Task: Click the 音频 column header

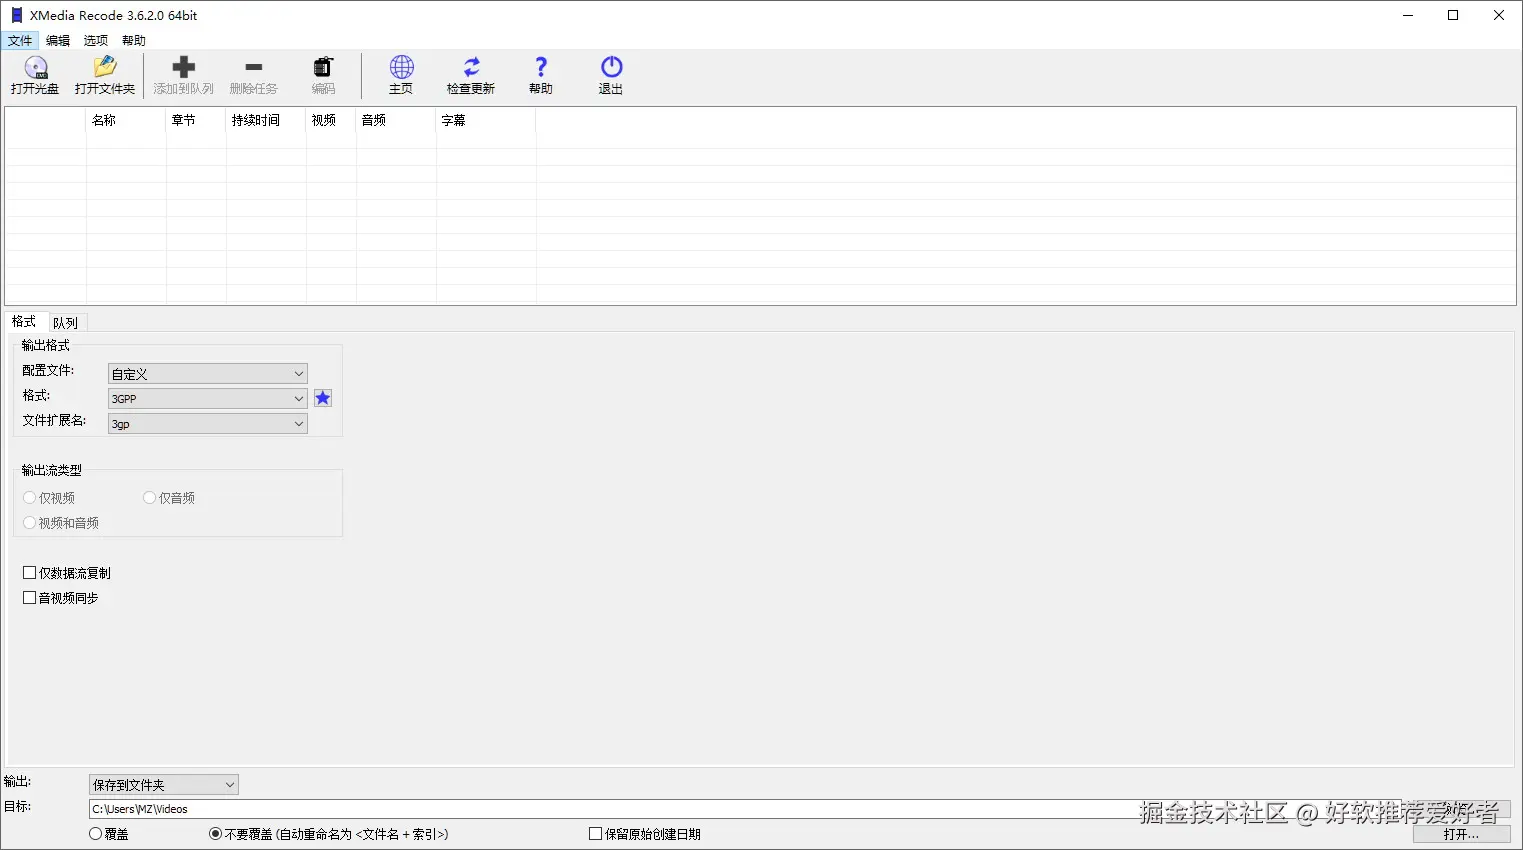Action: (x=396, y=120)
